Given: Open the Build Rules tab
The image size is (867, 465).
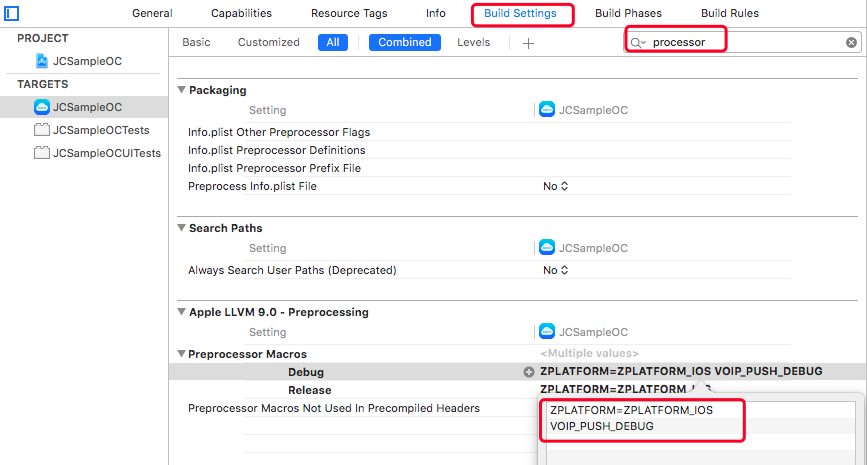Looking at the screenshot, I should click(x=730, y=13).
